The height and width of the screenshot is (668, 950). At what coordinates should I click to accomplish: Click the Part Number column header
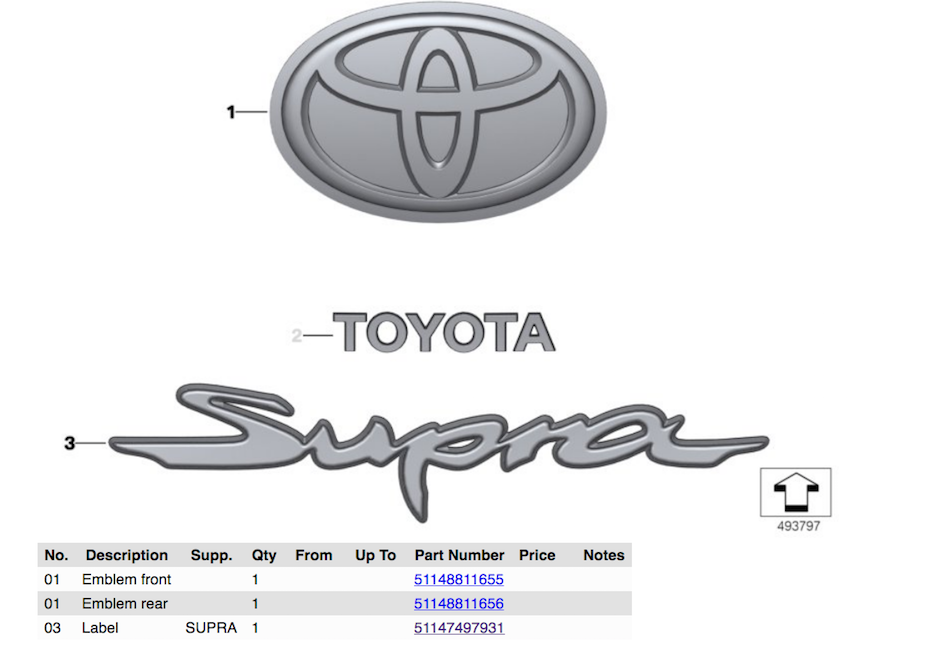[459, 555]
